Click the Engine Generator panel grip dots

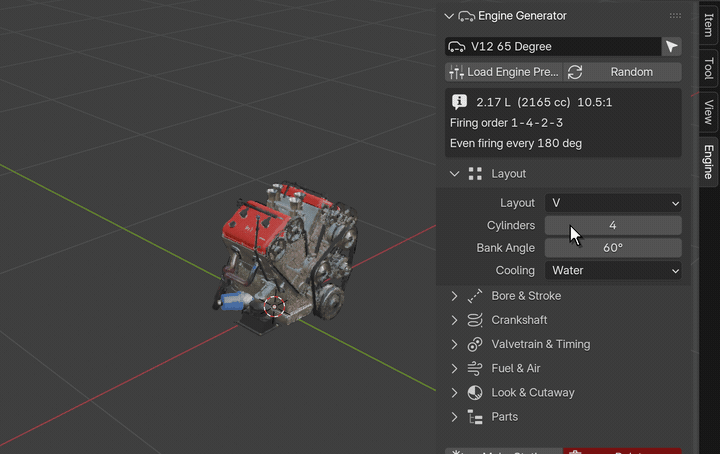pos(675,16)
